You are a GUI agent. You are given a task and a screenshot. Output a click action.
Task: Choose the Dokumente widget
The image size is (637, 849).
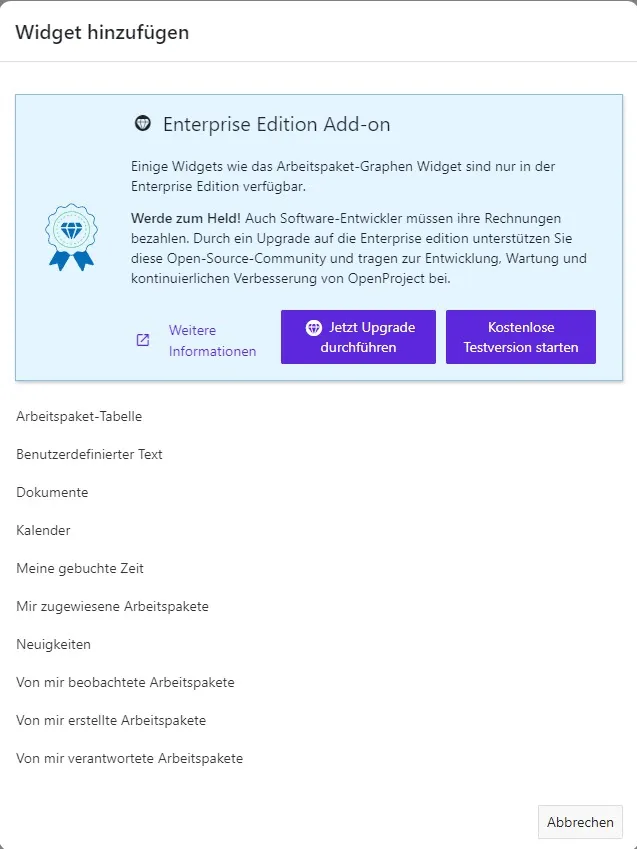tap(52, 492)
